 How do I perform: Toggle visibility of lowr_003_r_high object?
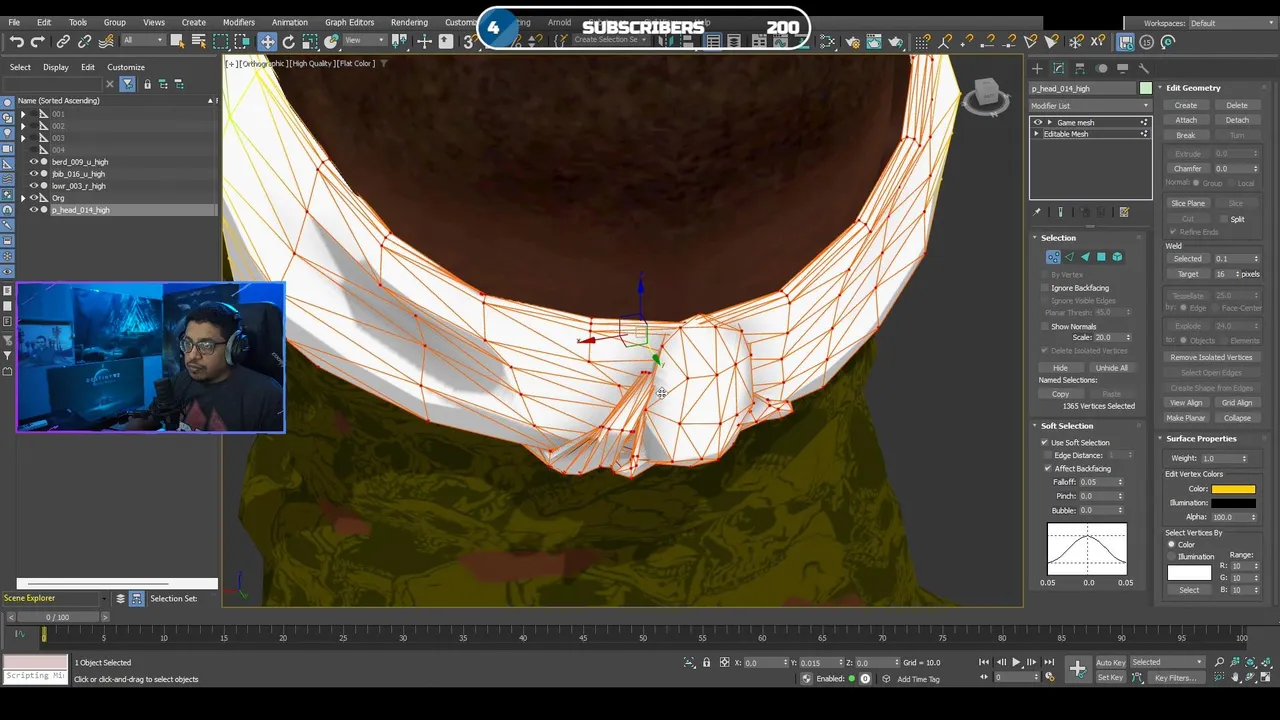(33, 186)
